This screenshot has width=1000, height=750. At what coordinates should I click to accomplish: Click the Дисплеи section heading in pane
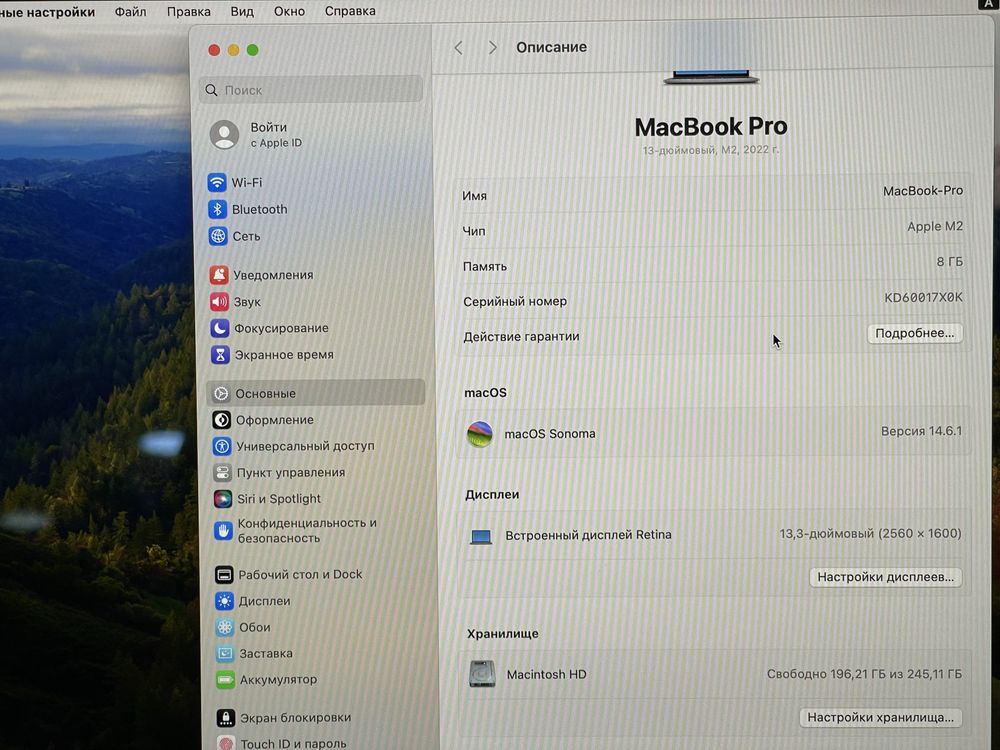[x=492, y=495]
